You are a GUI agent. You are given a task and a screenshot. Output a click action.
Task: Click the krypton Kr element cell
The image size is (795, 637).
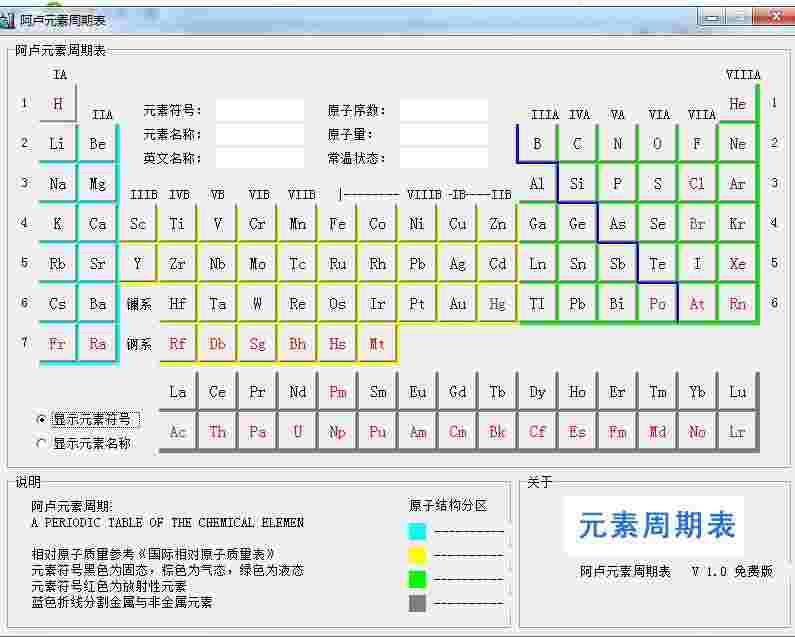click(738, 224)
